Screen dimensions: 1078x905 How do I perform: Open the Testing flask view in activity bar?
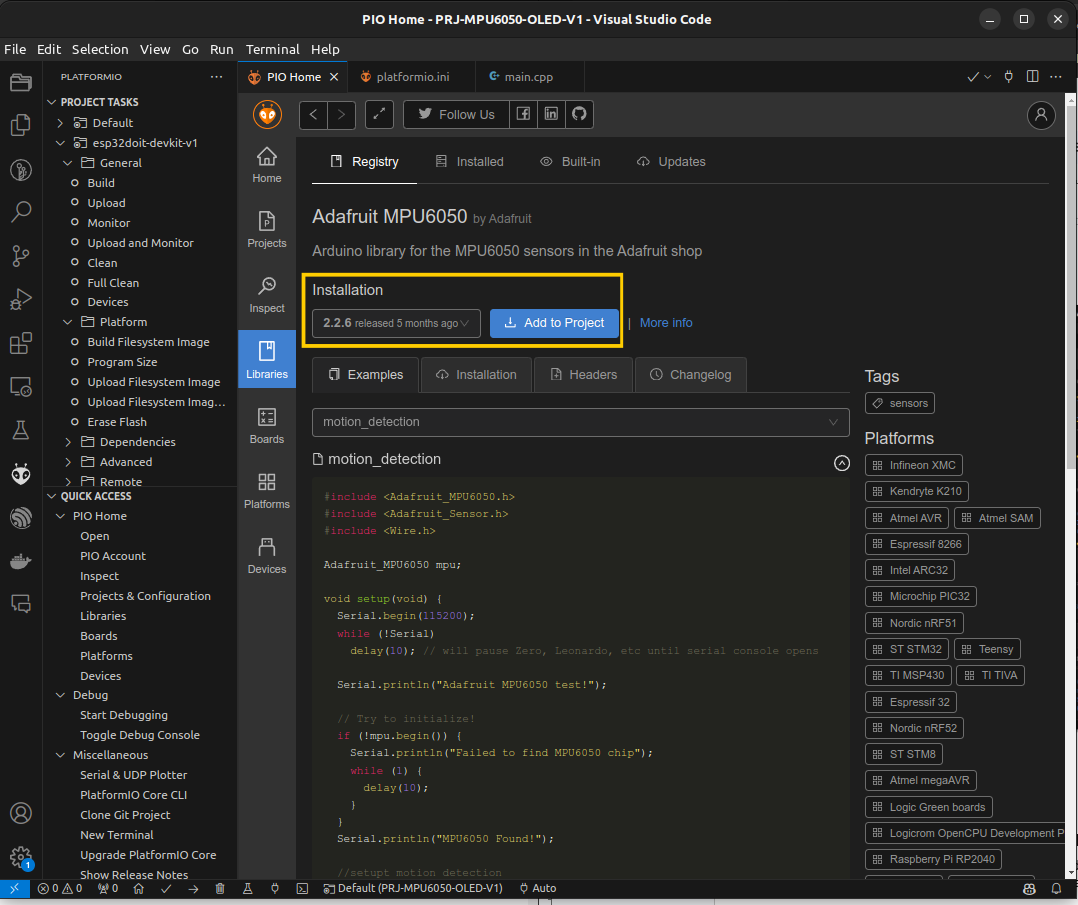pyautogui.click(x=21, y=430)
